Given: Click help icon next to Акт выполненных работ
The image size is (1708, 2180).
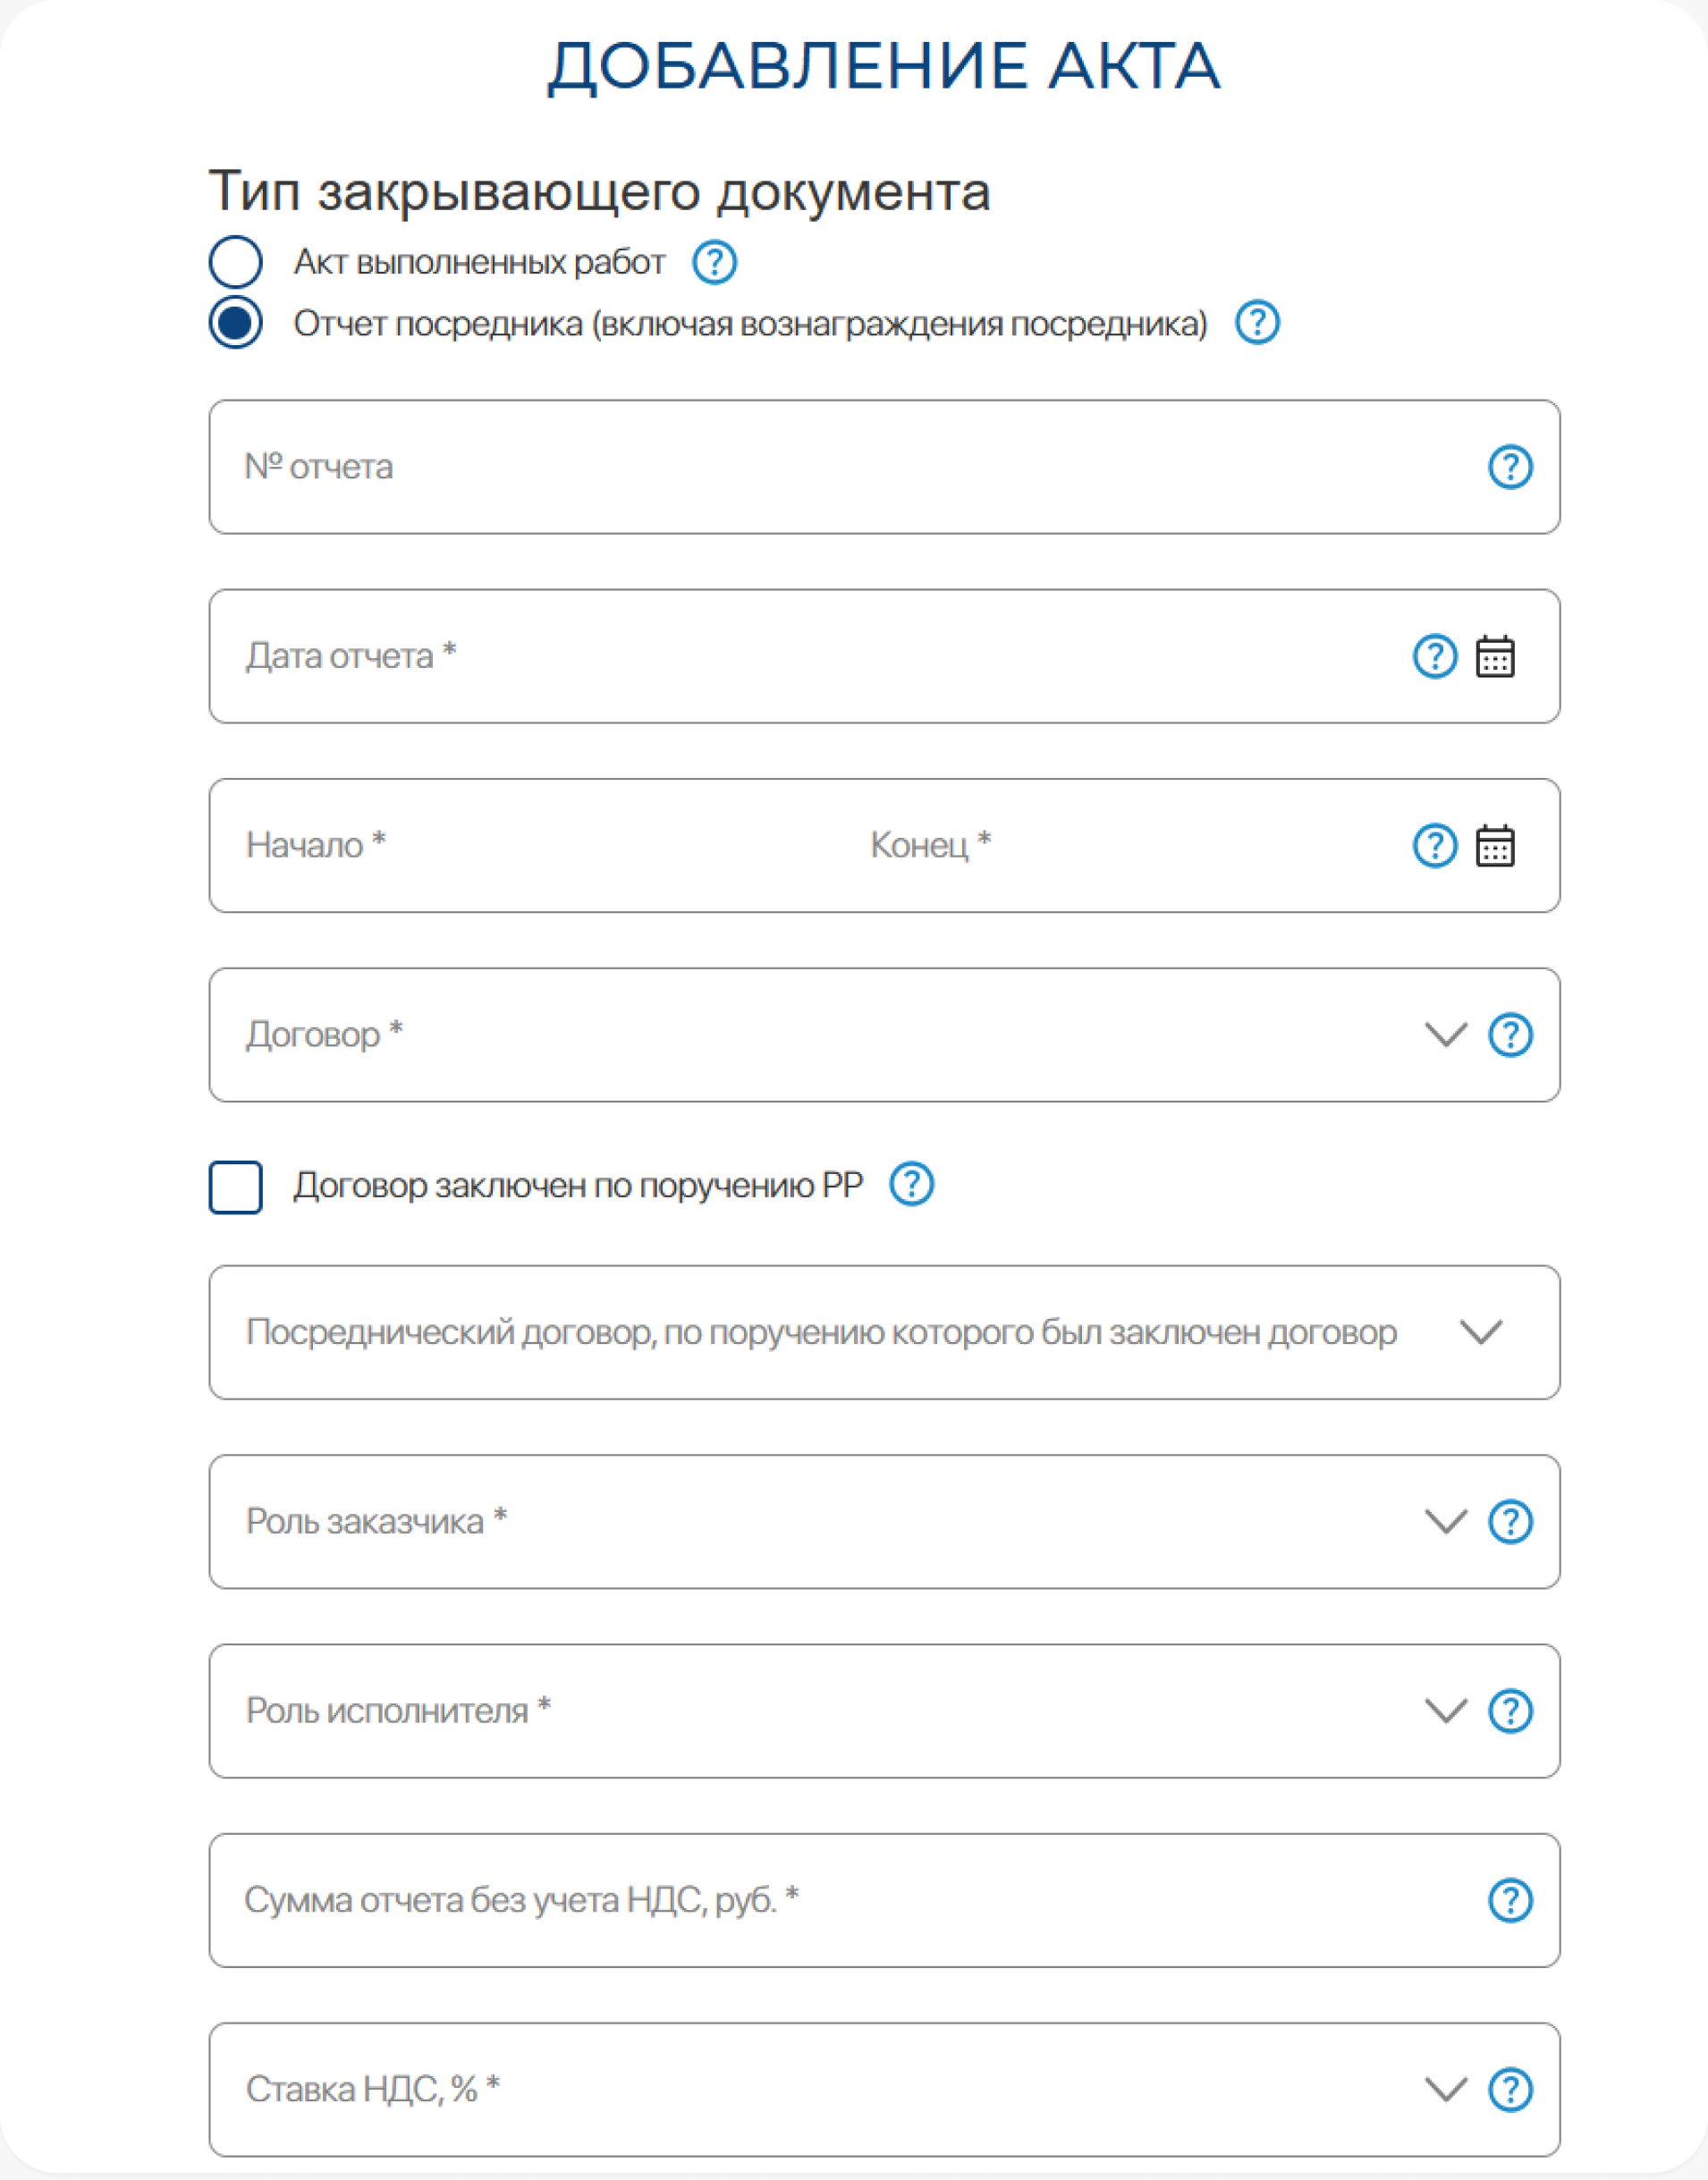Looking at the screenshot, I should 714,262.
